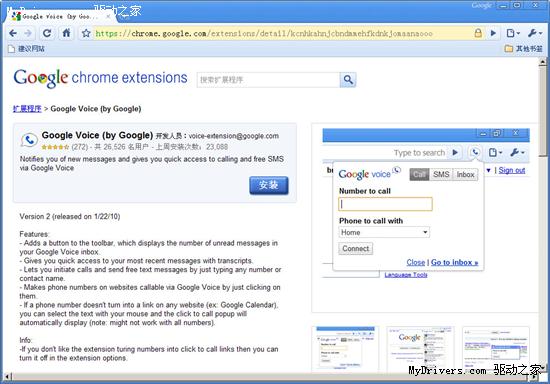Select the middle screenshot thumbnail with the Google logo
The height and width of the screenshot is (384, 550).
(420, 349)
